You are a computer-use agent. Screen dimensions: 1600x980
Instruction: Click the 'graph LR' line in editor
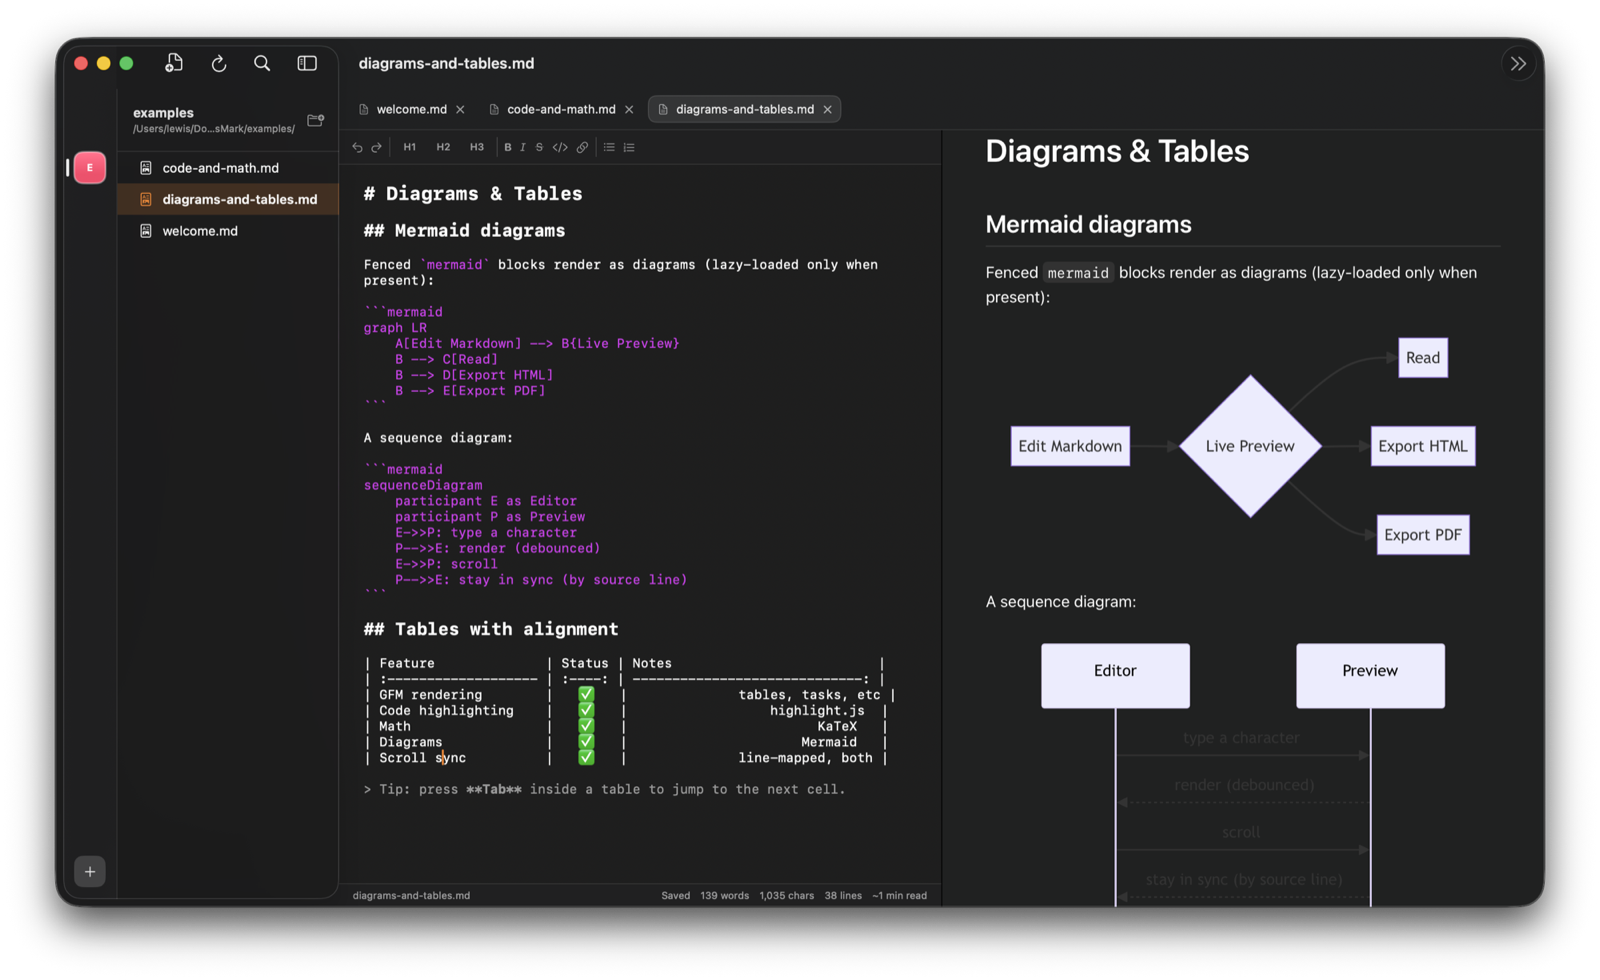[x=395, y=328]
